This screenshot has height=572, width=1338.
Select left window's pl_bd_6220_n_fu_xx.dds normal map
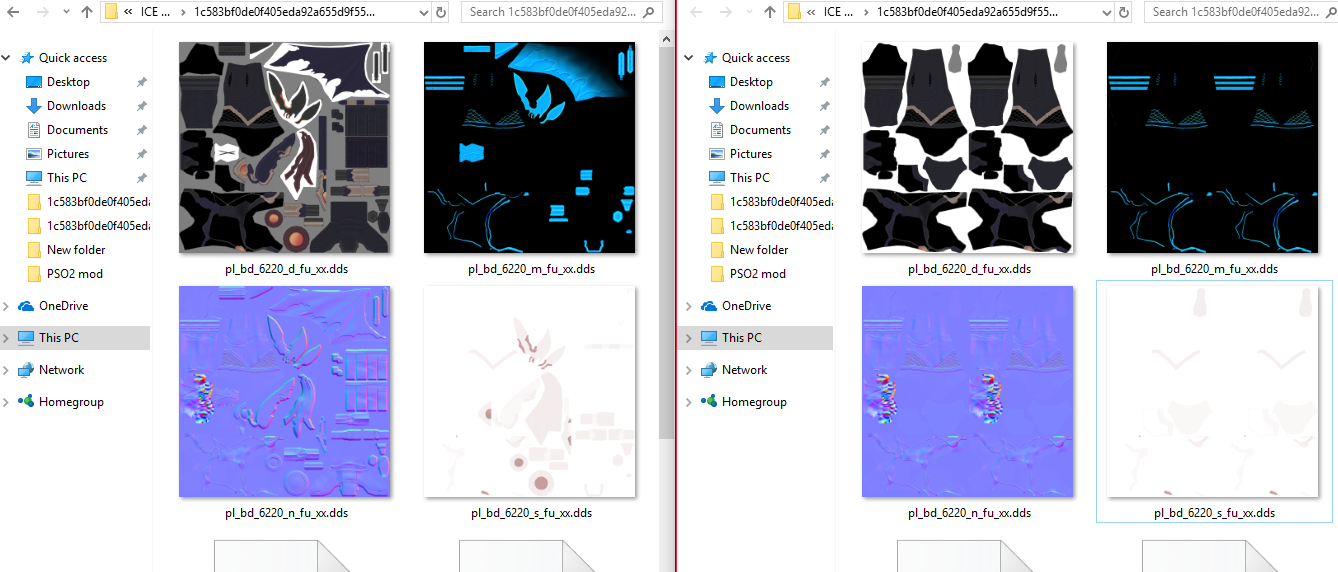(x=285, y=391)
